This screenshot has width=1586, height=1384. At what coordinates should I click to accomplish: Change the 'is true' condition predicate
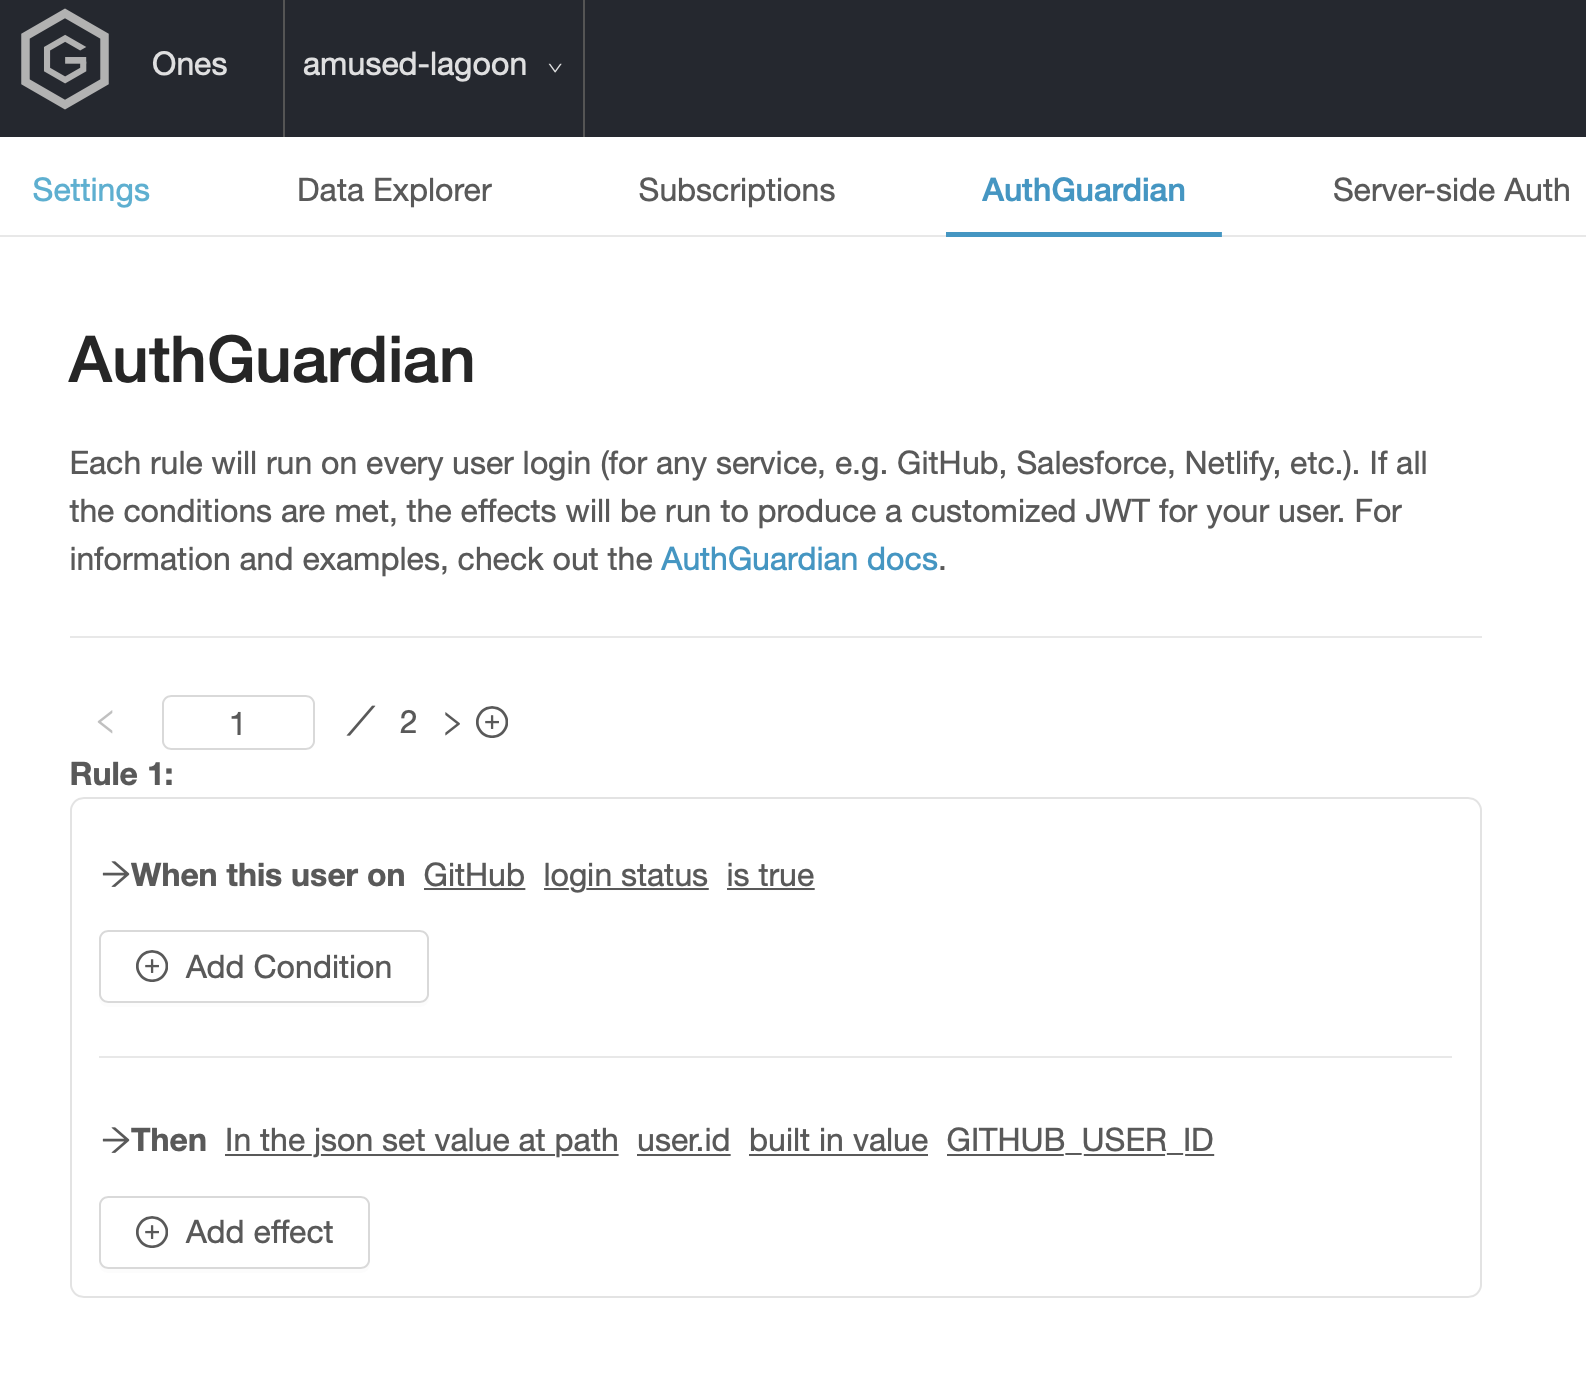770,875
